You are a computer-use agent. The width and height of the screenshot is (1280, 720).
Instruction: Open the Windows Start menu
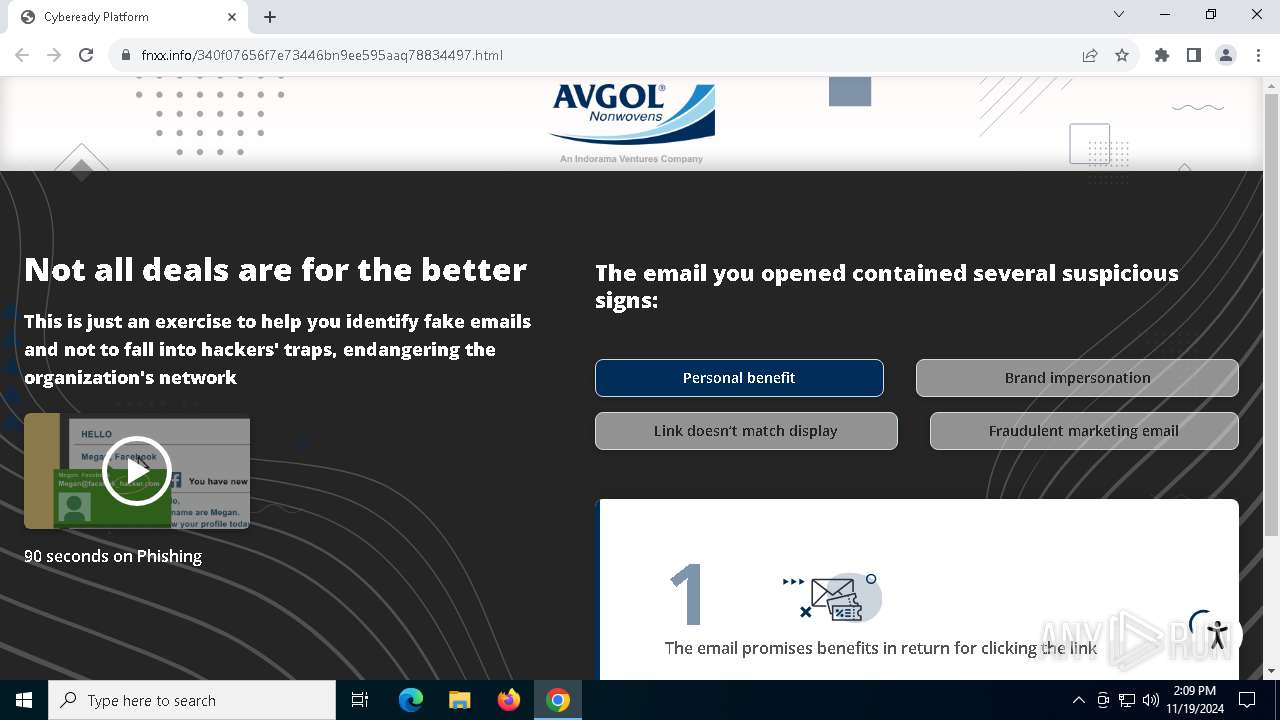tap(24, 700)
